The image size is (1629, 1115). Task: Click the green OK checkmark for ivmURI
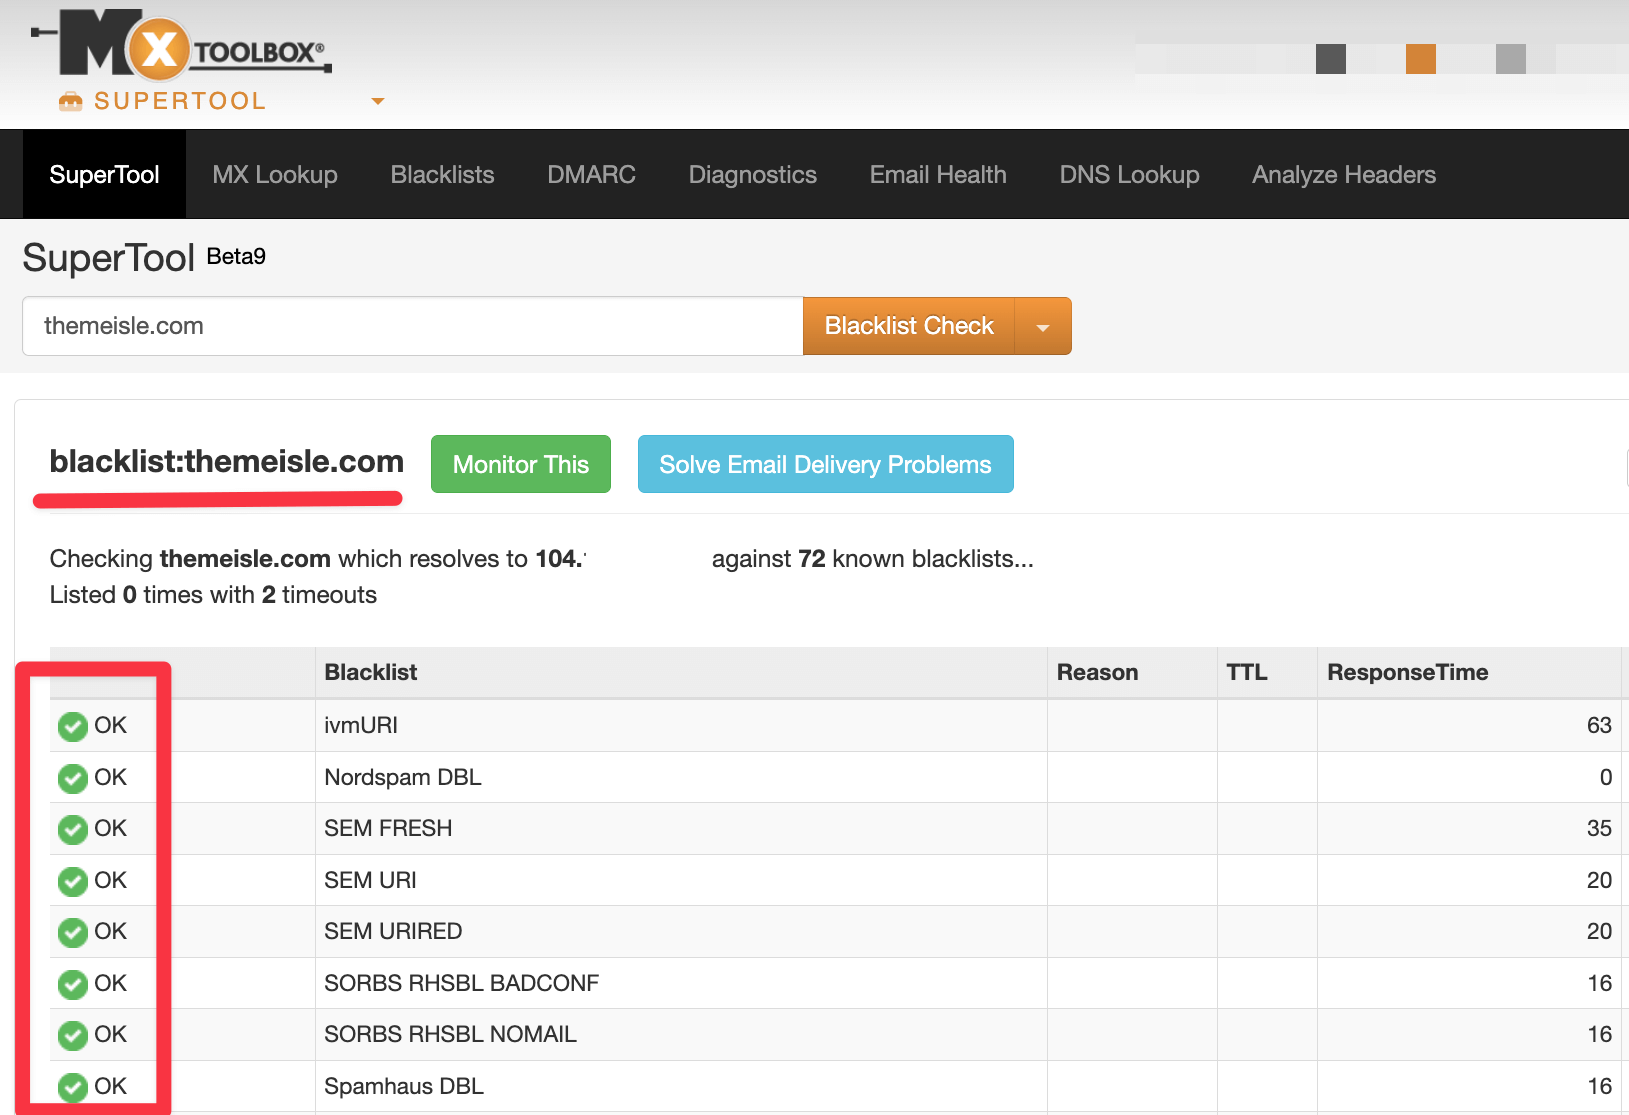tap(73, 726)
